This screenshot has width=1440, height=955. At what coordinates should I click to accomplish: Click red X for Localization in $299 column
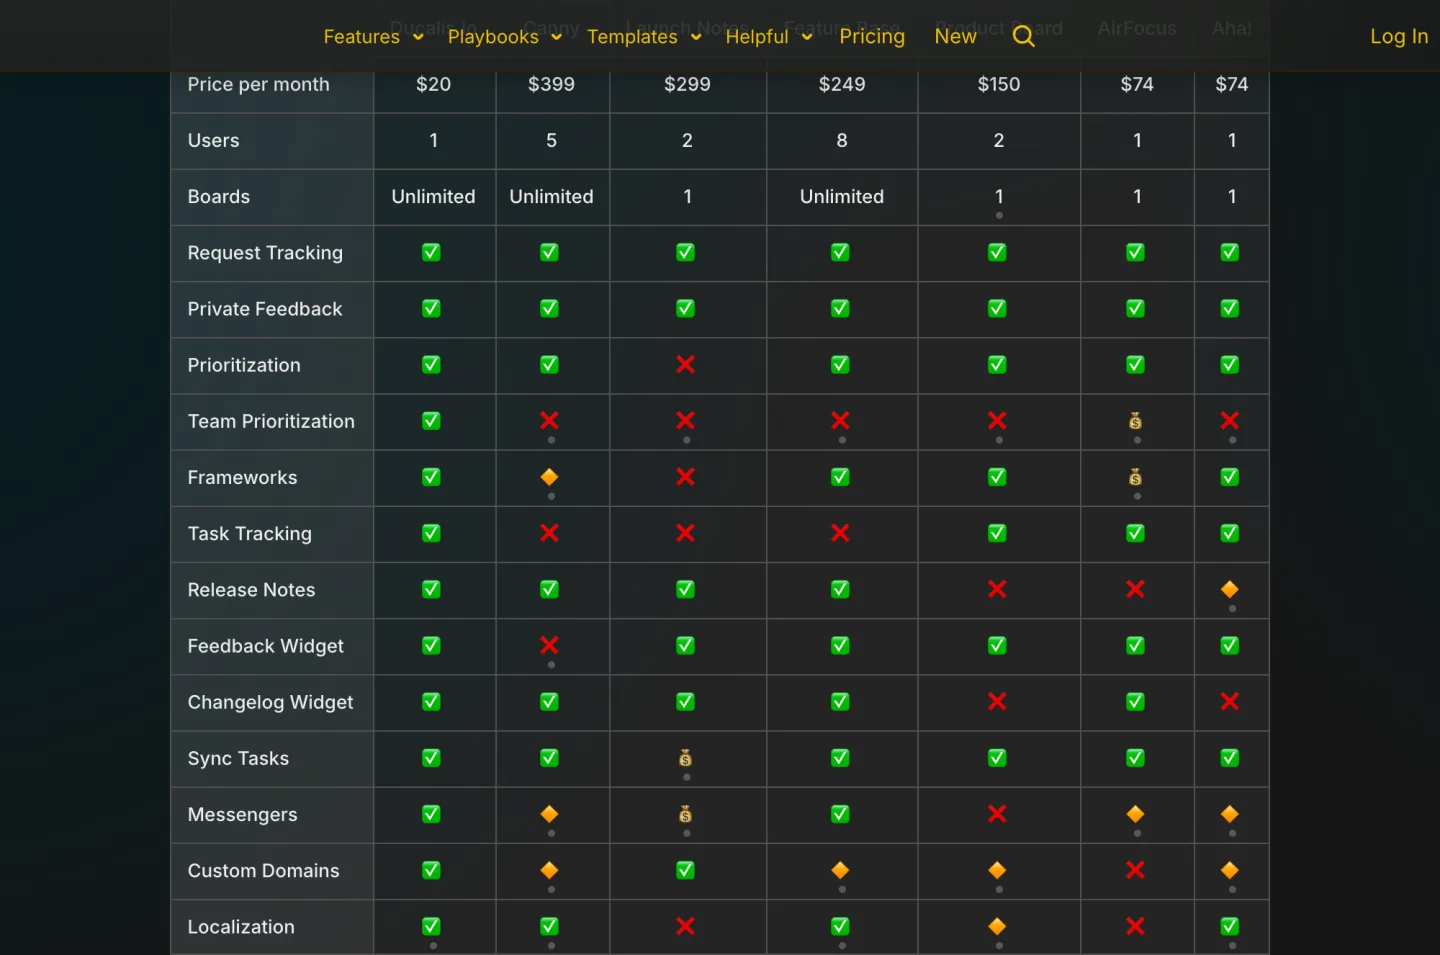685,926
